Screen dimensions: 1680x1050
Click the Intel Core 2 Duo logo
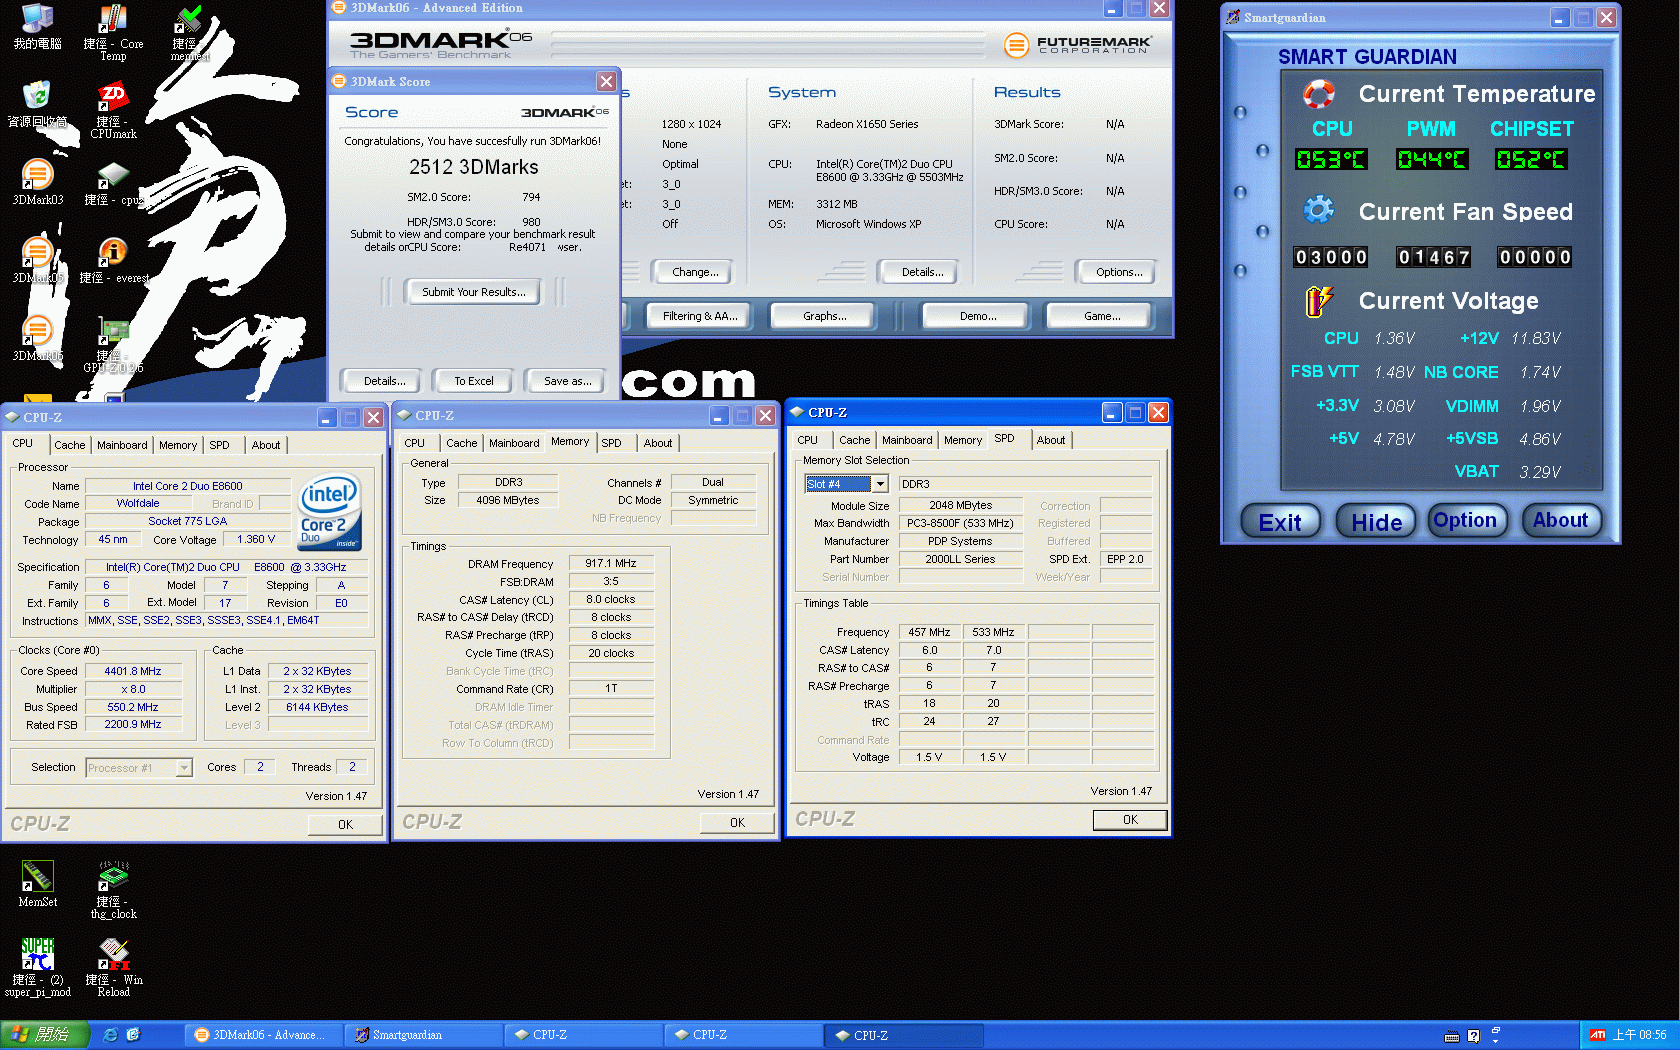[x=330, y=511]
